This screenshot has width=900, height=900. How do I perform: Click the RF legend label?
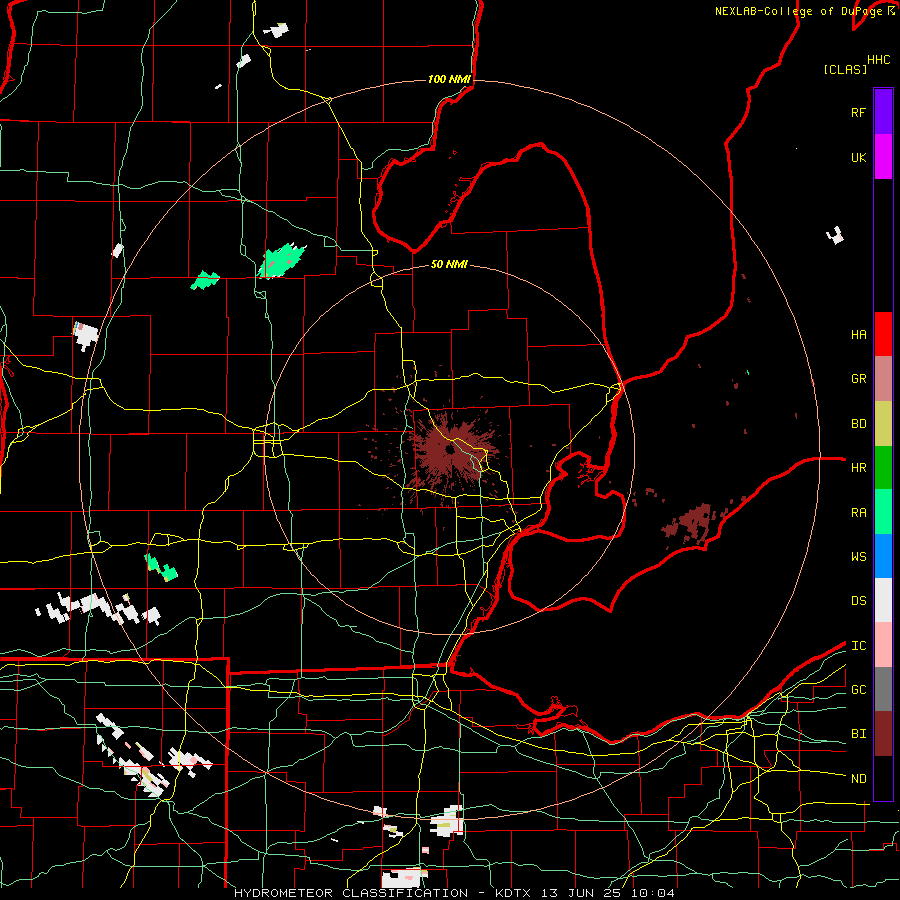coord(858,112)
